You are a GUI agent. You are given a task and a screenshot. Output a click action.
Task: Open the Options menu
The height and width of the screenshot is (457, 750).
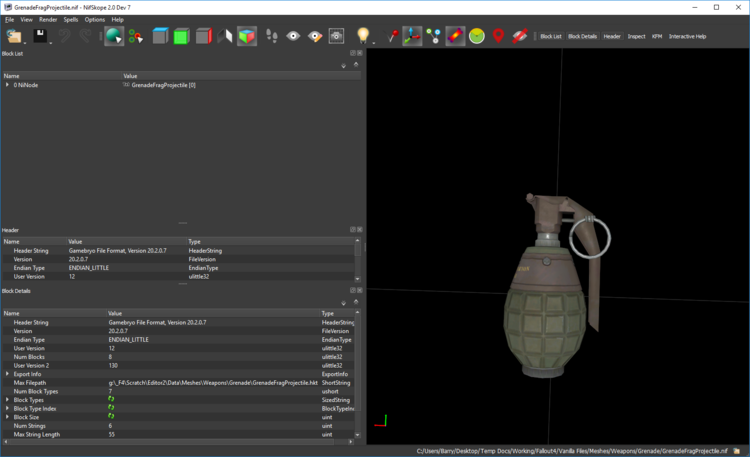tap(95, 20)
